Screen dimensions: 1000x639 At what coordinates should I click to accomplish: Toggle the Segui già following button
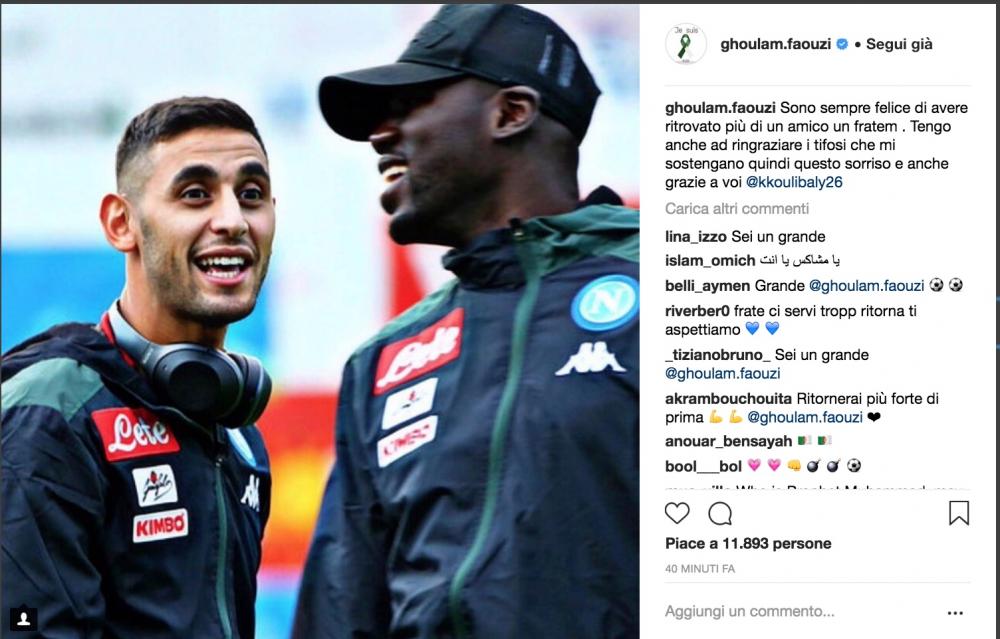click(x=899, y=44)
